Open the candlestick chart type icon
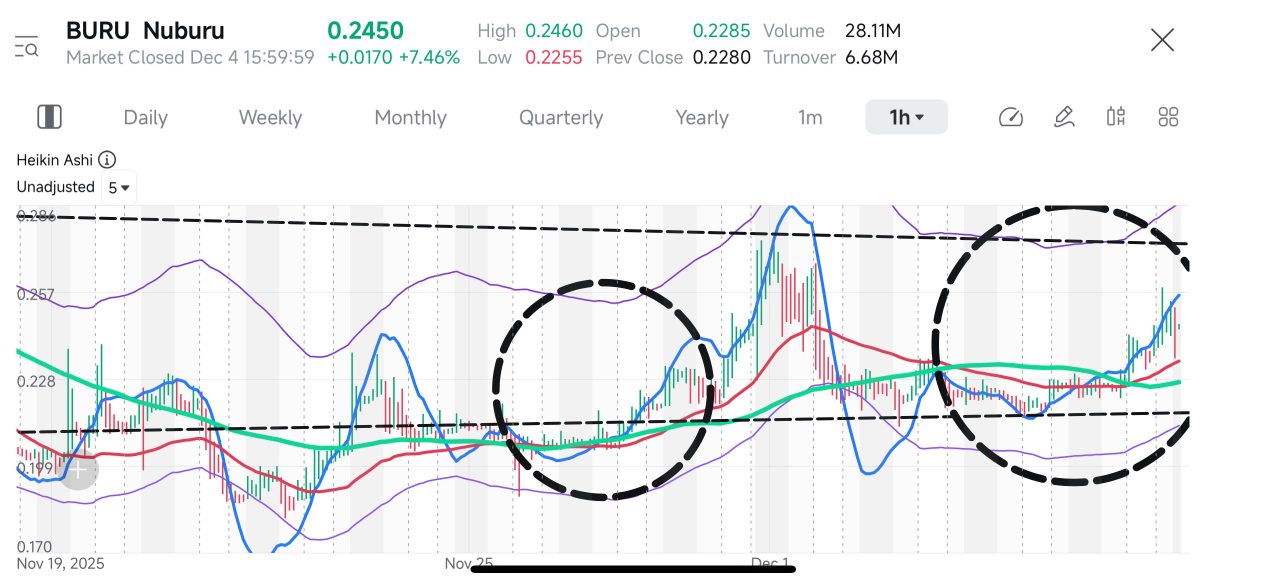 pyautogui.click(x=1116, y=117)
